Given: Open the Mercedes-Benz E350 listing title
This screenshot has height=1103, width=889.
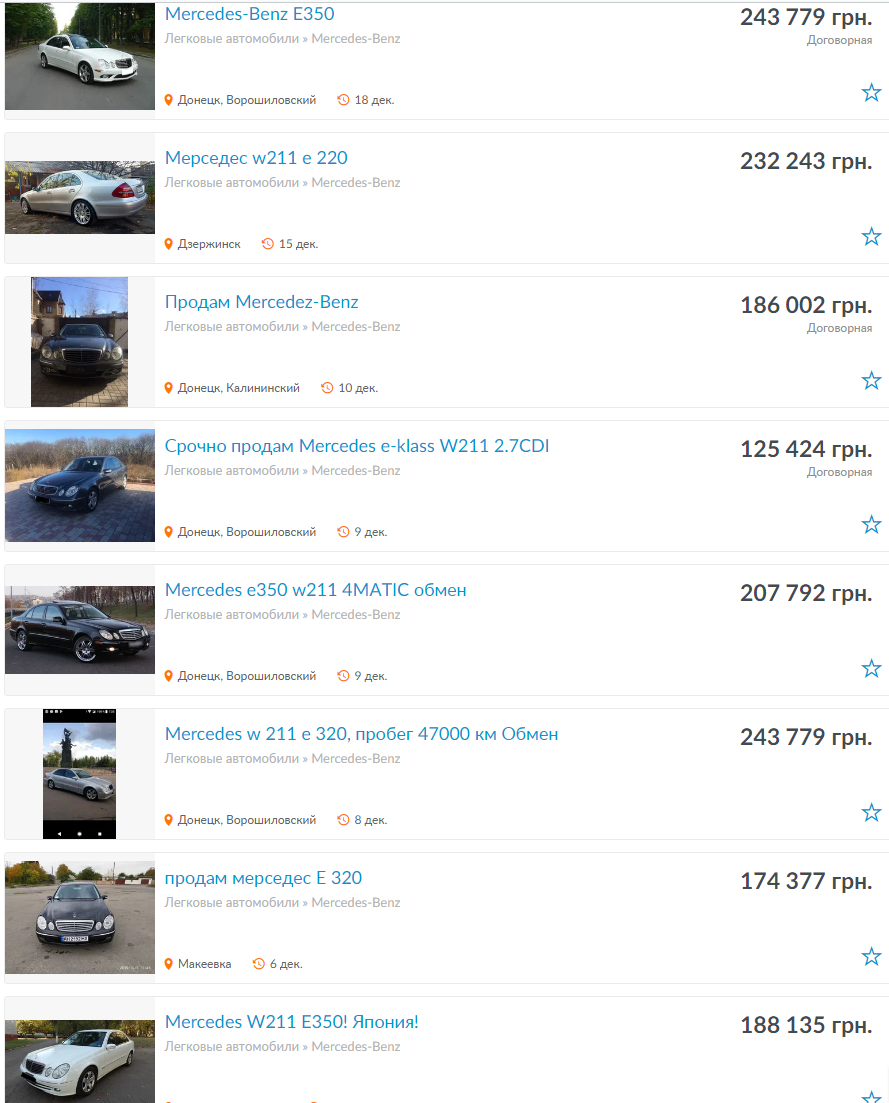Looking at the screenshot, I should coord(250,14).
